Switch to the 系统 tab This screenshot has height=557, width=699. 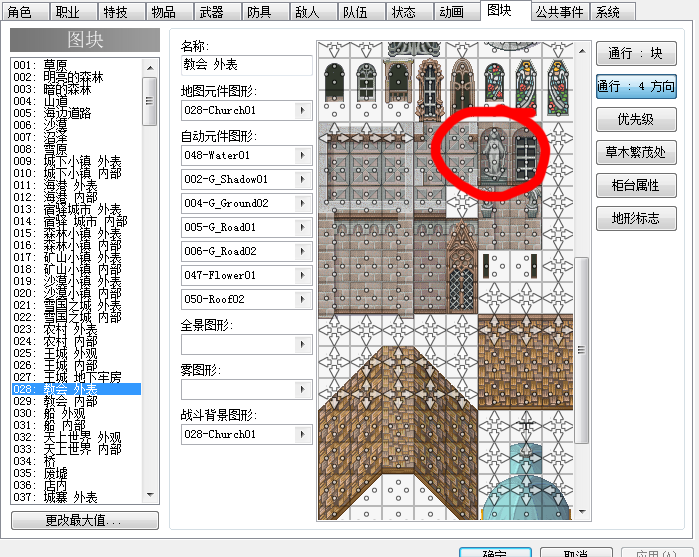point(613,12)
